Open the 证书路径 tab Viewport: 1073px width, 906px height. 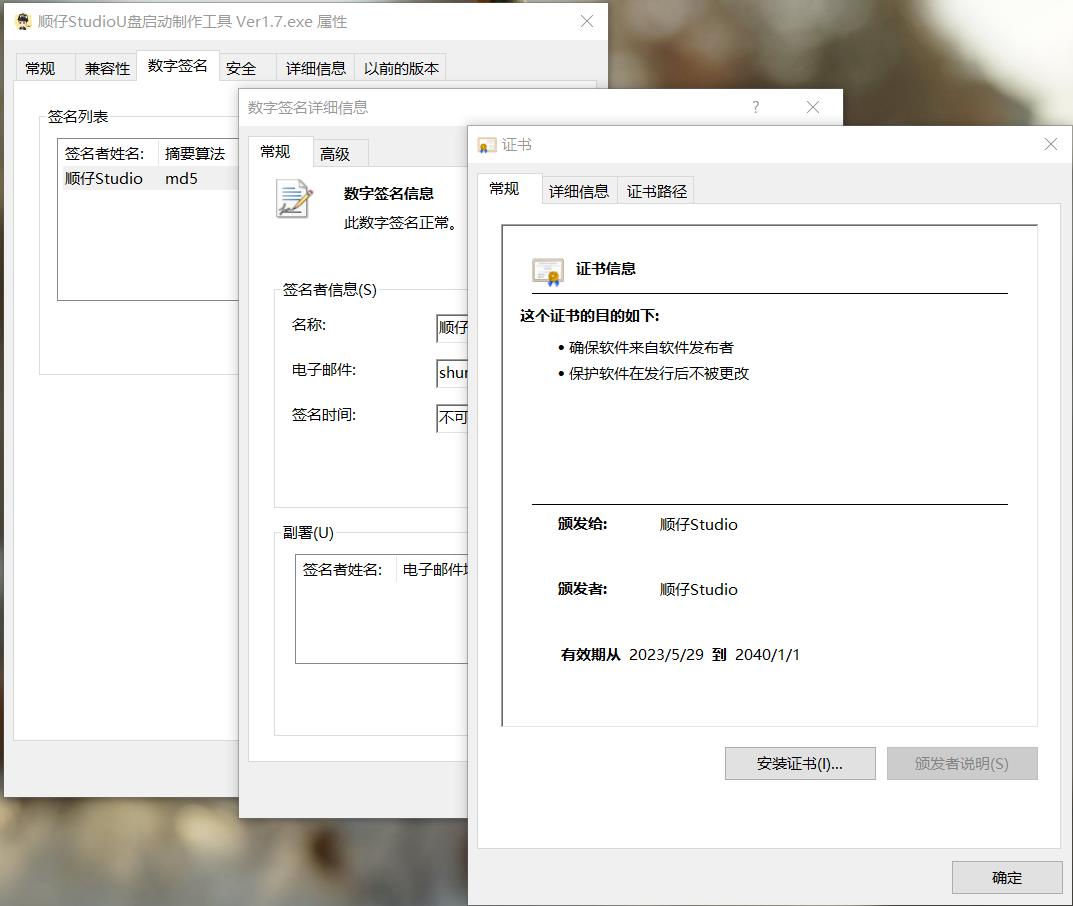pyautogui.click(x=656, y=189)
